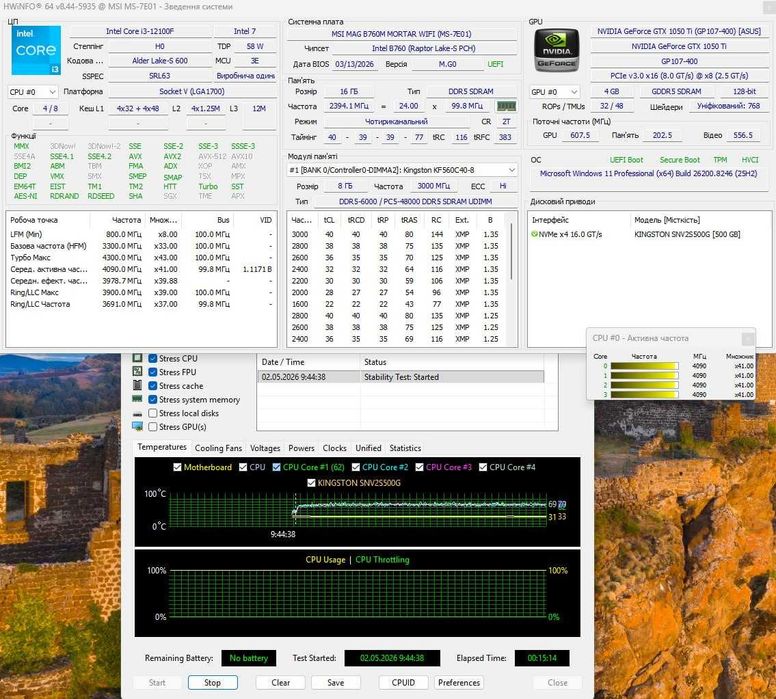Click the Stress GPU(s) monitor icon

coord(138,427)
